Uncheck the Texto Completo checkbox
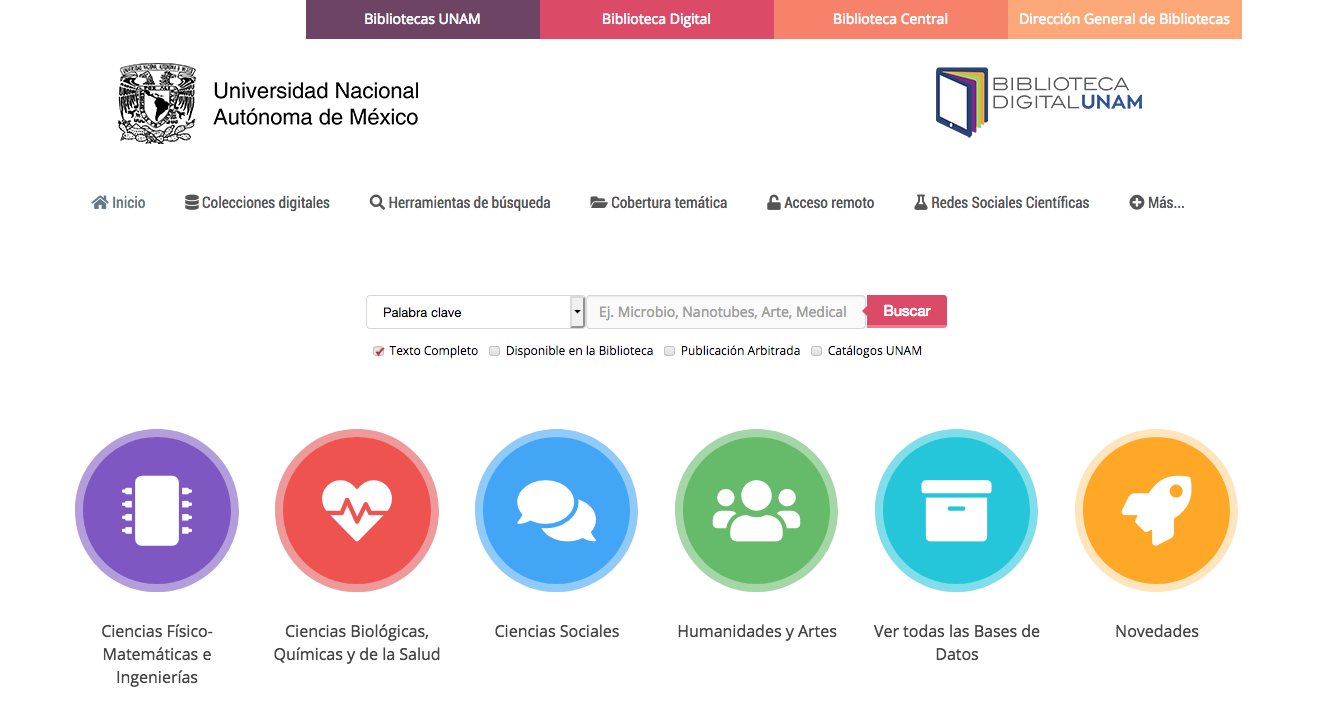 (x=379, y=351)
